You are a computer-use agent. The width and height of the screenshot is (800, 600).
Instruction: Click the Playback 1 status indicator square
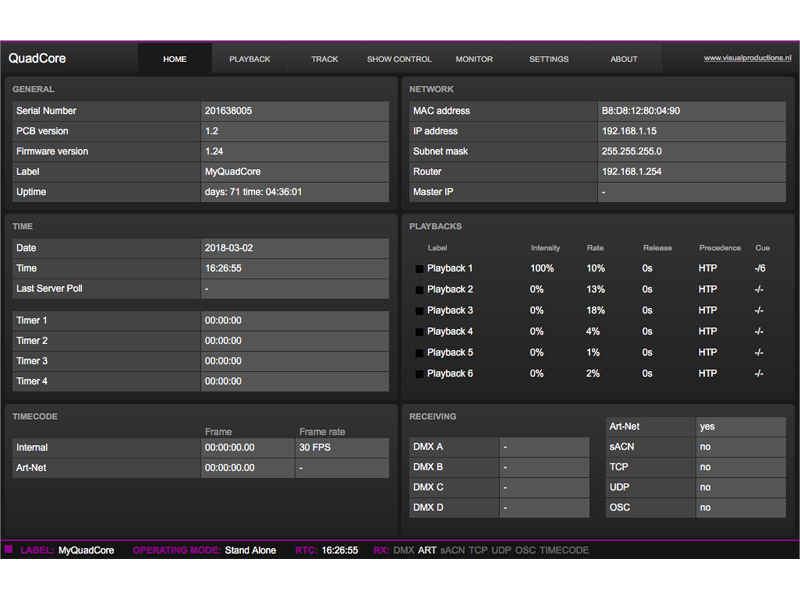417,268
